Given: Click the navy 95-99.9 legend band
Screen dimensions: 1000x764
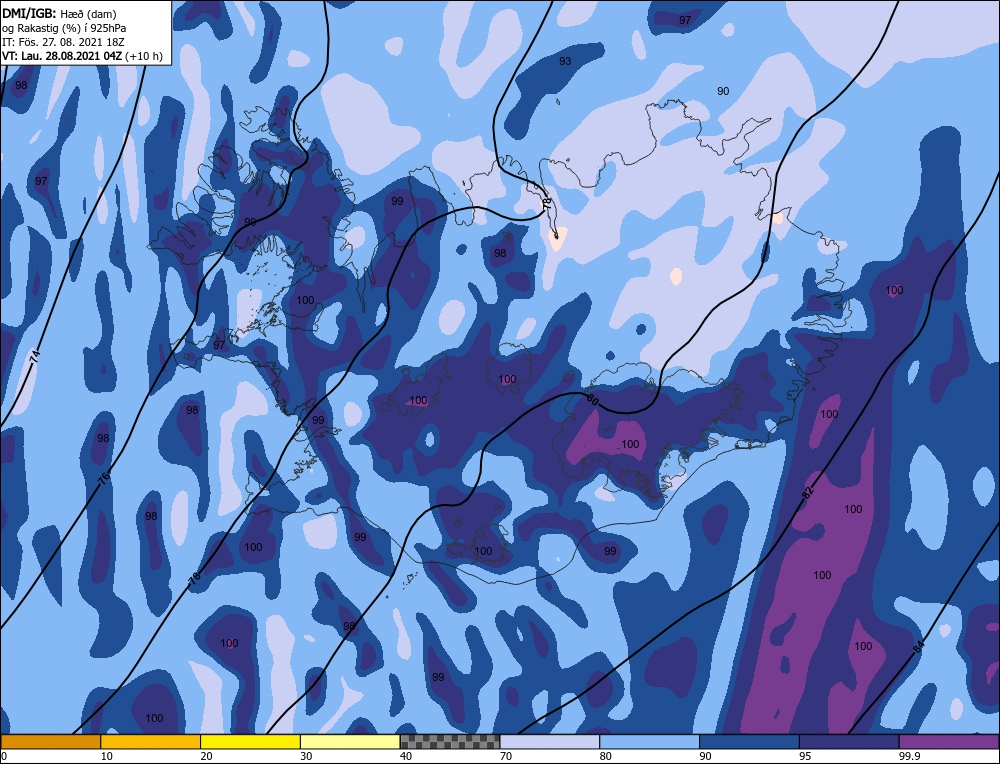Looking at the screenshot, I should coord(849,741).
